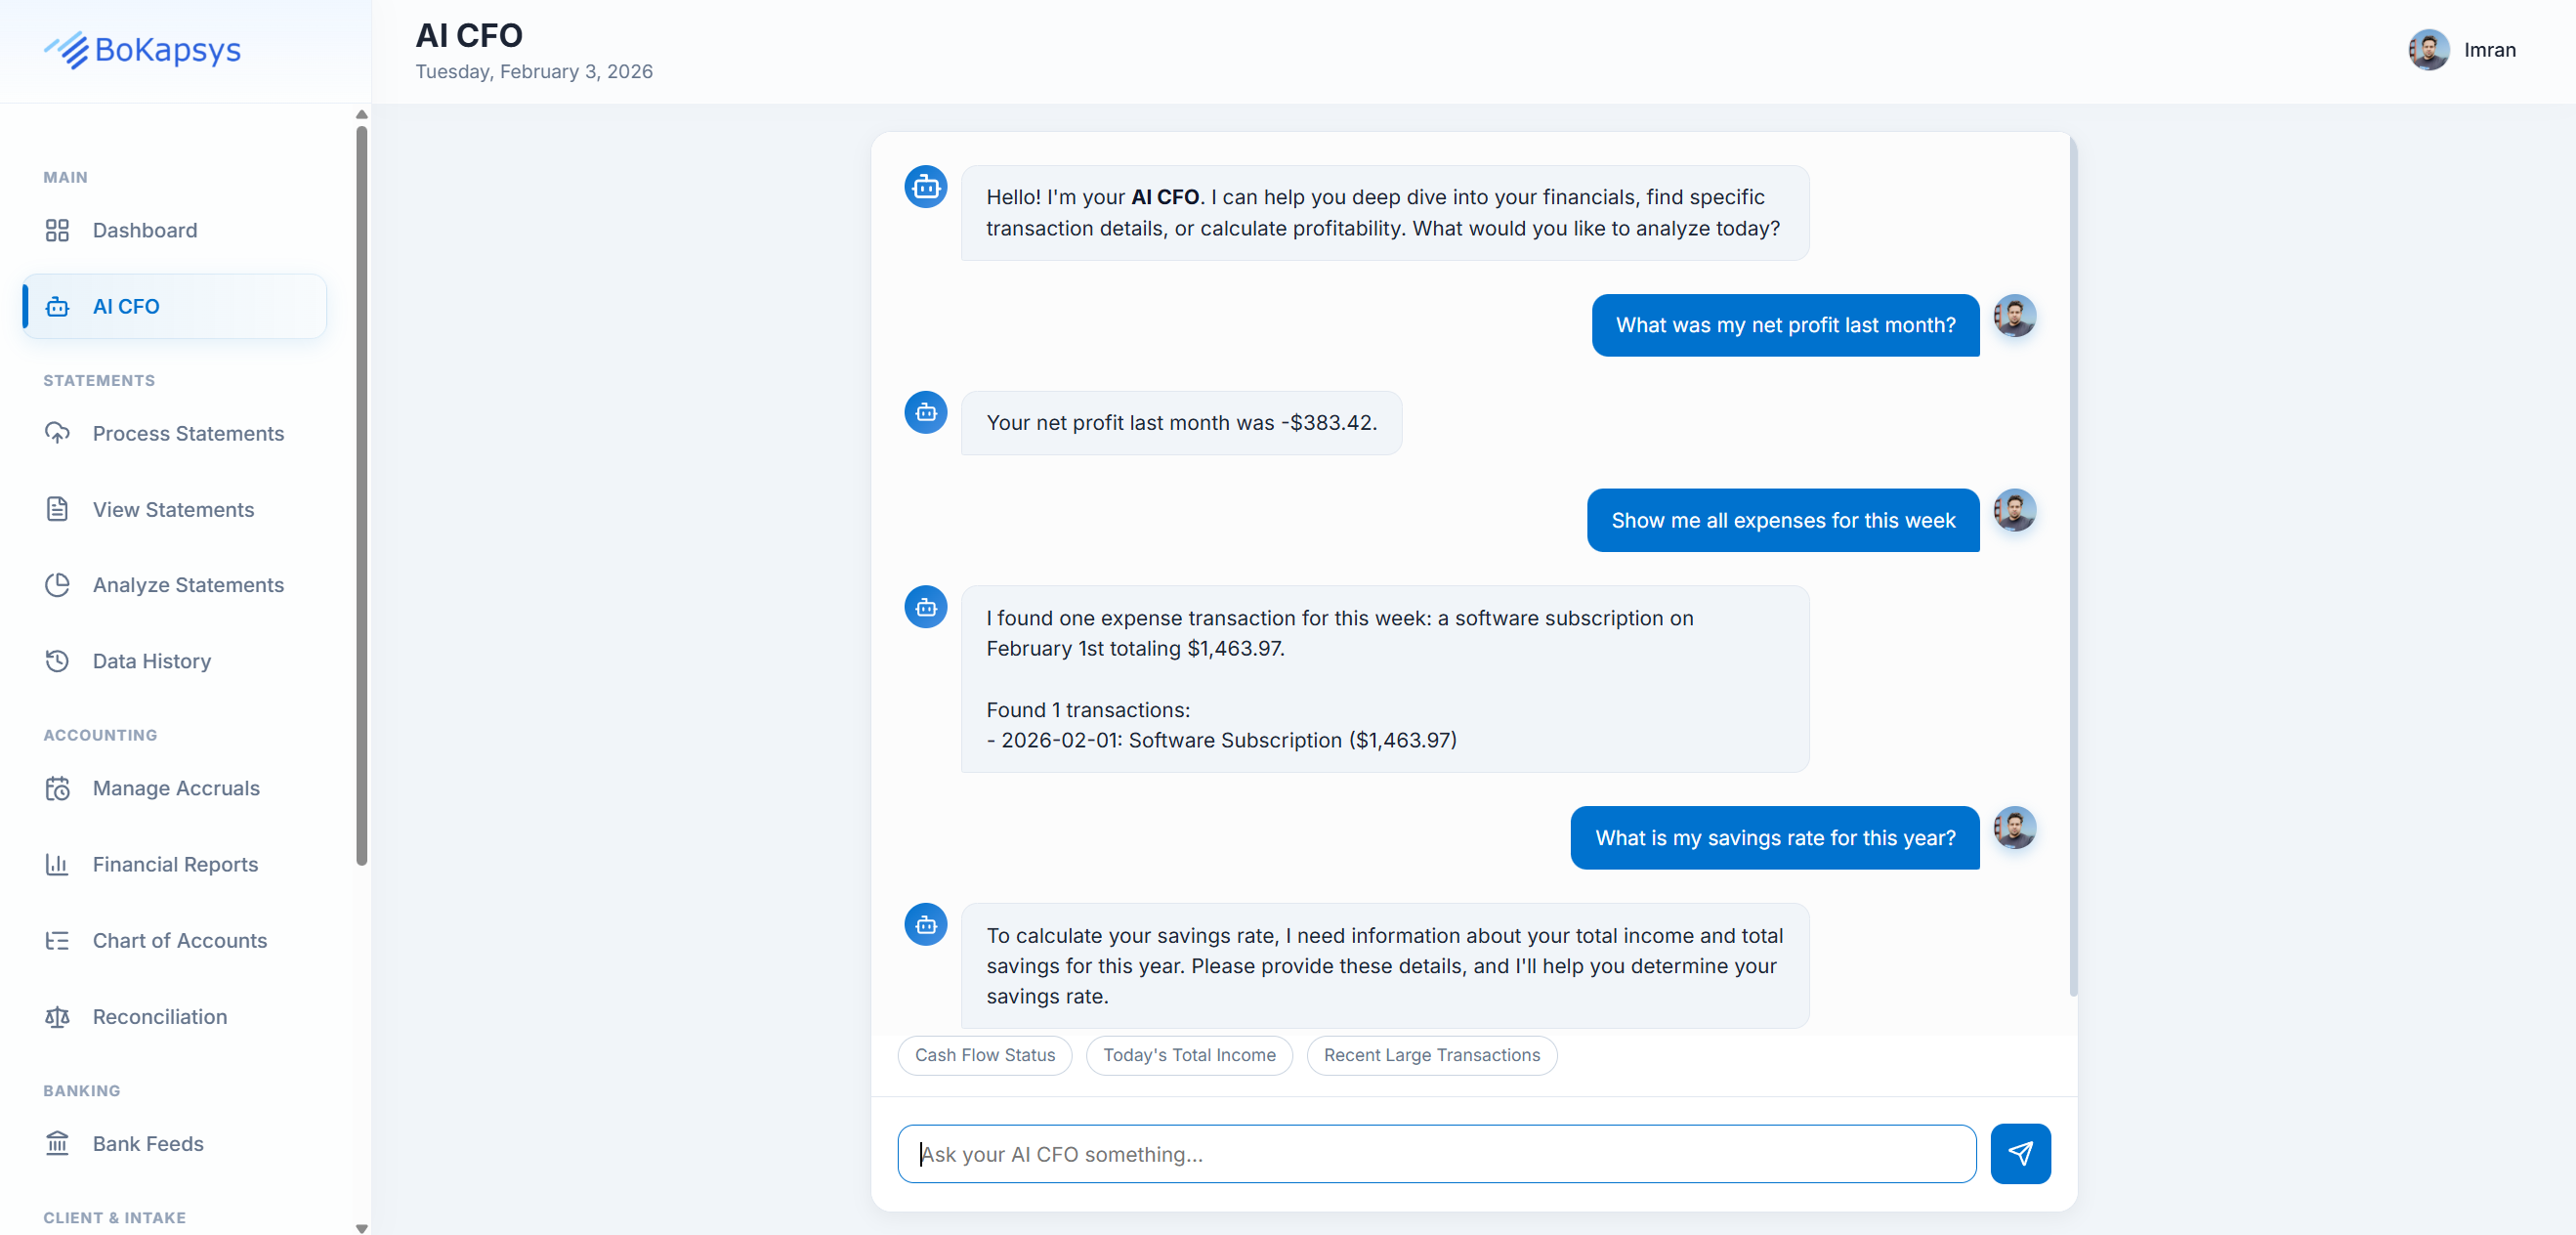Select the Dashboard grid icon

click(58, 230)
